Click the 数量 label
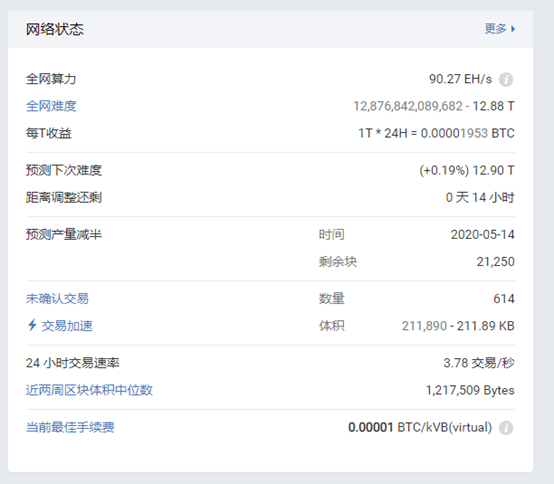The height and width of the screenshot is (484, 554). [331, 299]
